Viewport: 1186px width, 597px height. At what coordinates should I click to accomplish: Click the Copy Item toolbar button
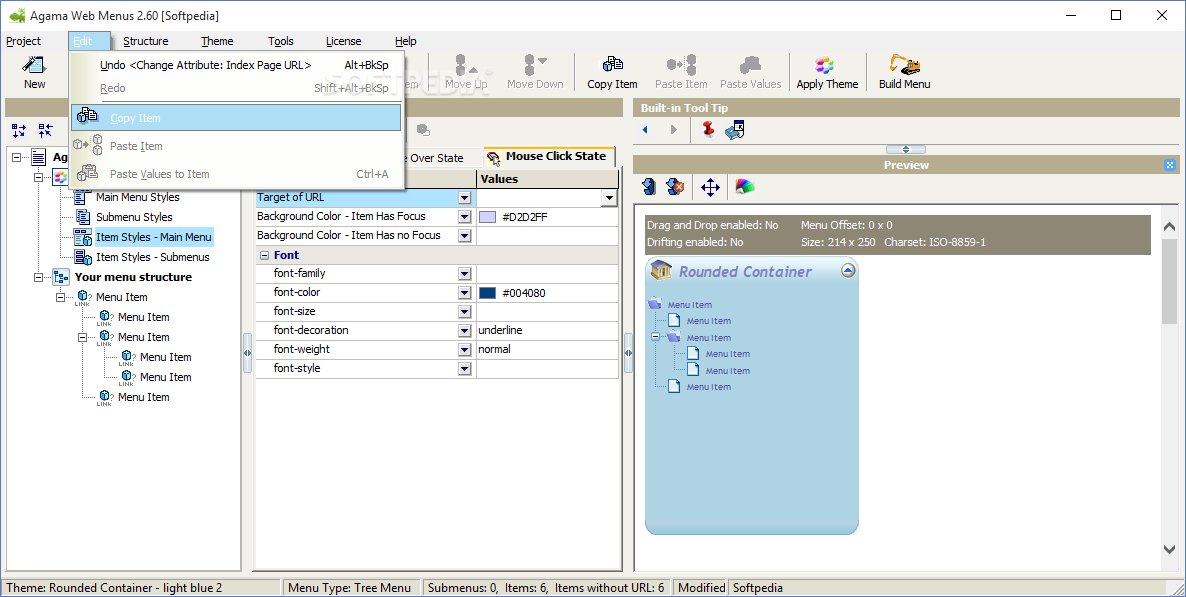(x=612, y=73)
